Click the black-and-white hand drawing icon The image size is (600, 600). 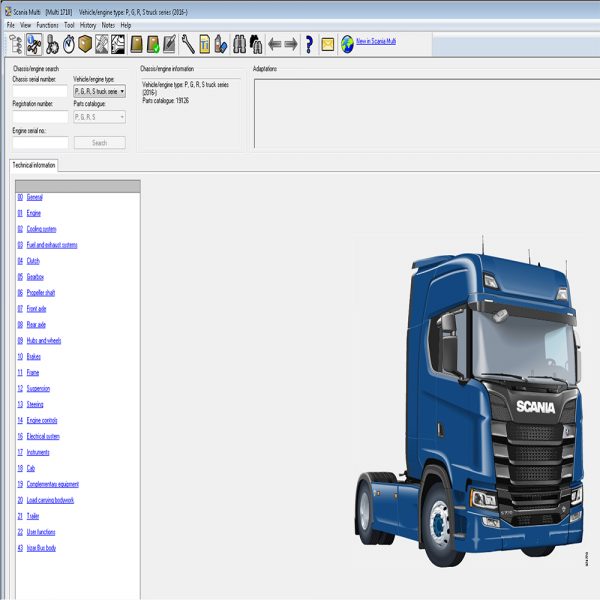118,44
